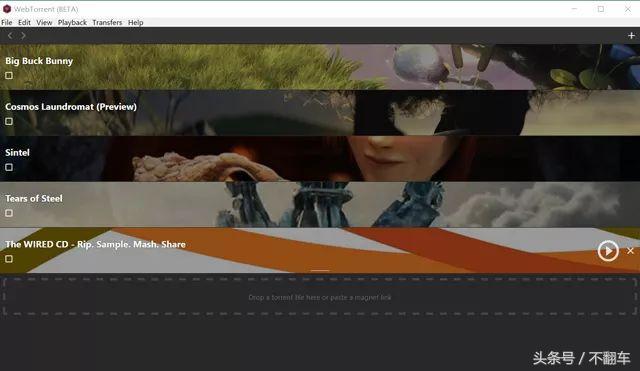Viewport: 640px width, 371px height.
Task: Remove The WIRED CD torrent with X
Action: [631, 251]
